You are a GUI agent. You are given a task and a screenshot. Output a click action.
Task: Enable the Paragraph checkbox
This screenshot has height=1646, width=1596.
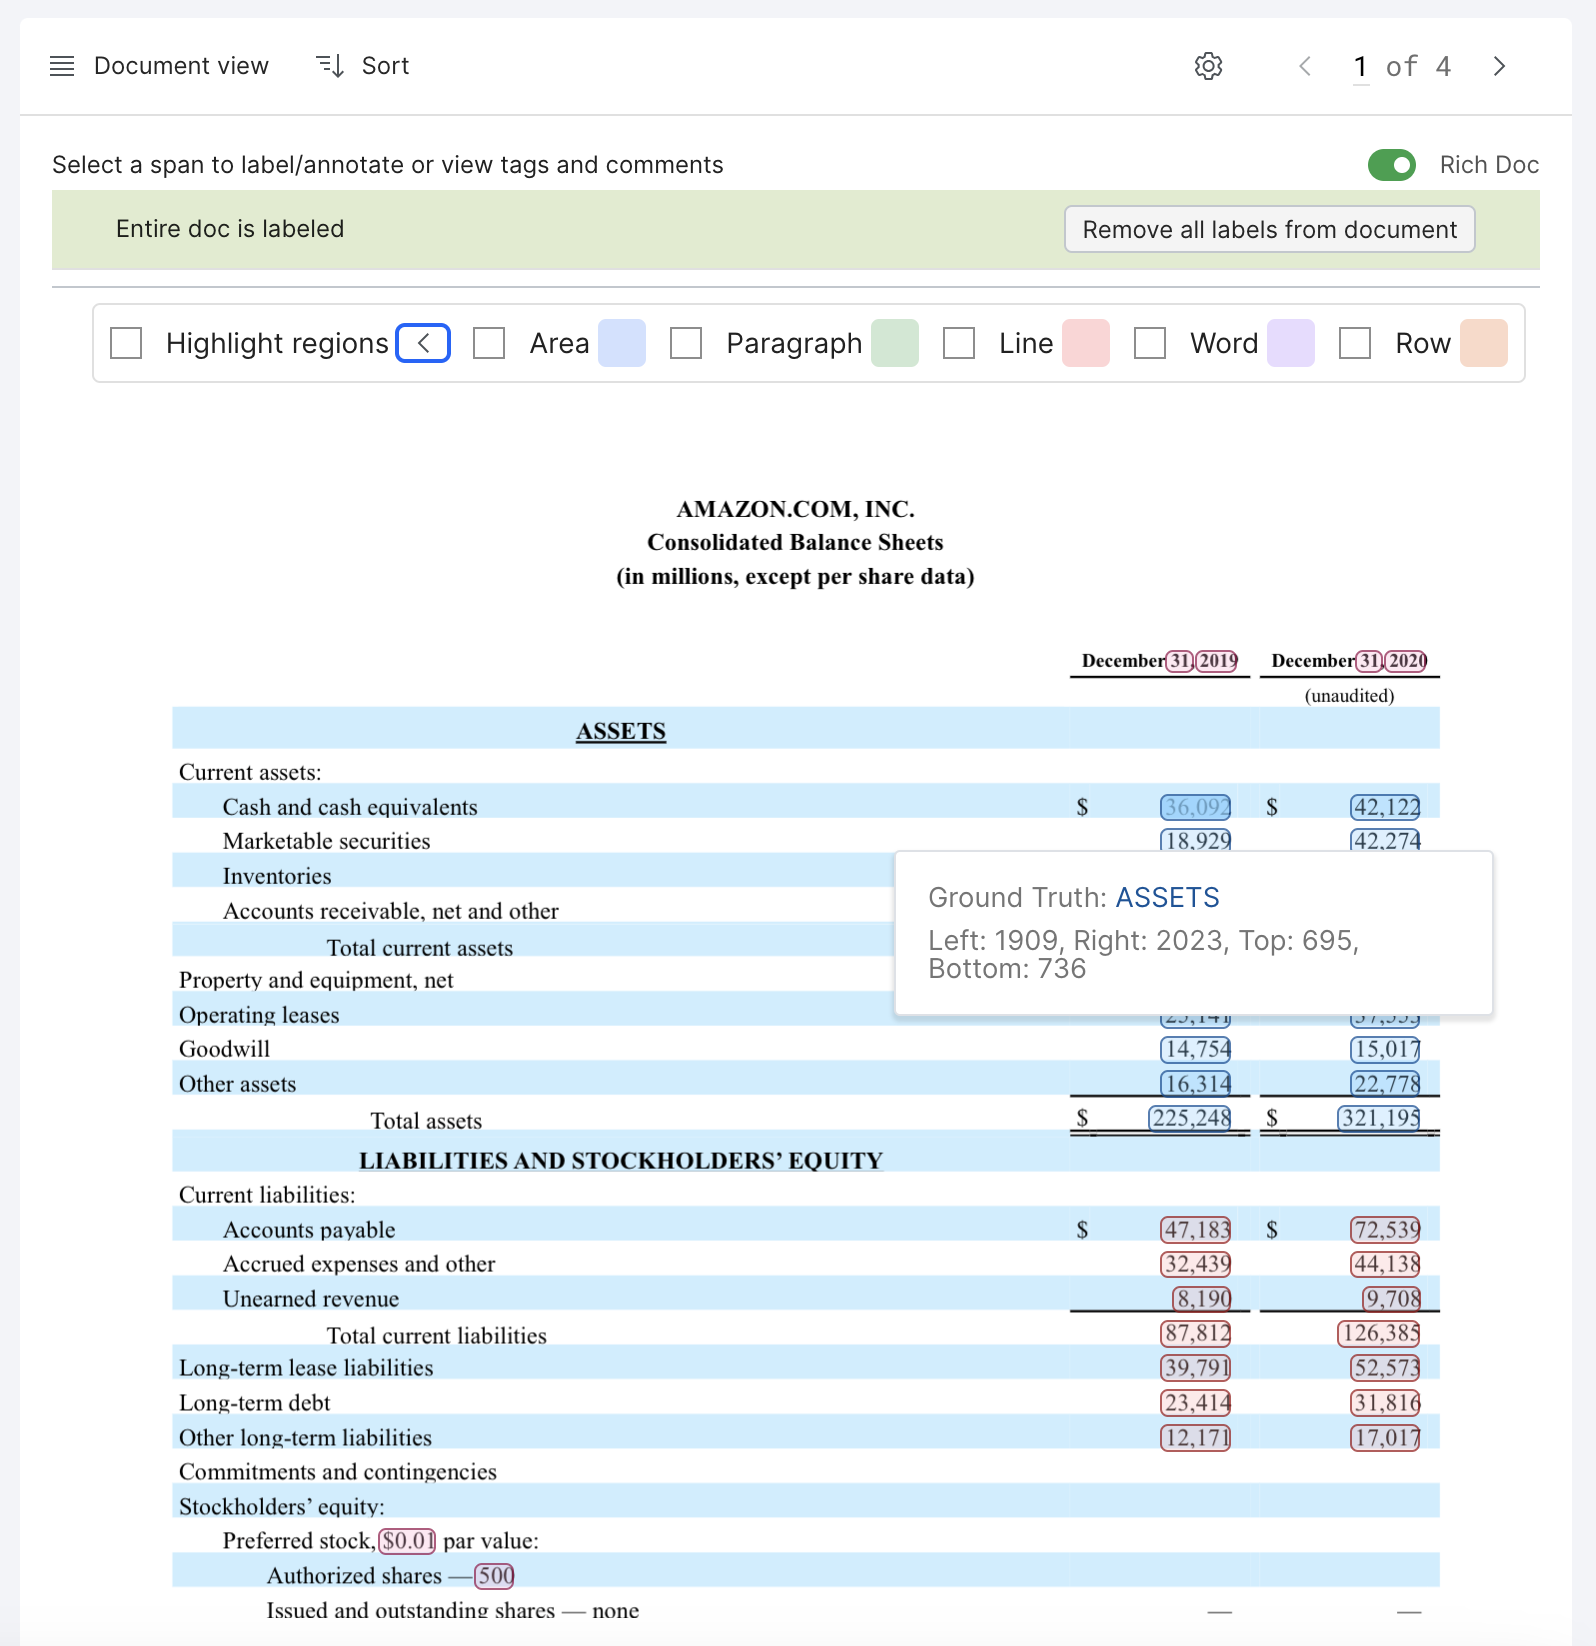click(x=686, y=343)
